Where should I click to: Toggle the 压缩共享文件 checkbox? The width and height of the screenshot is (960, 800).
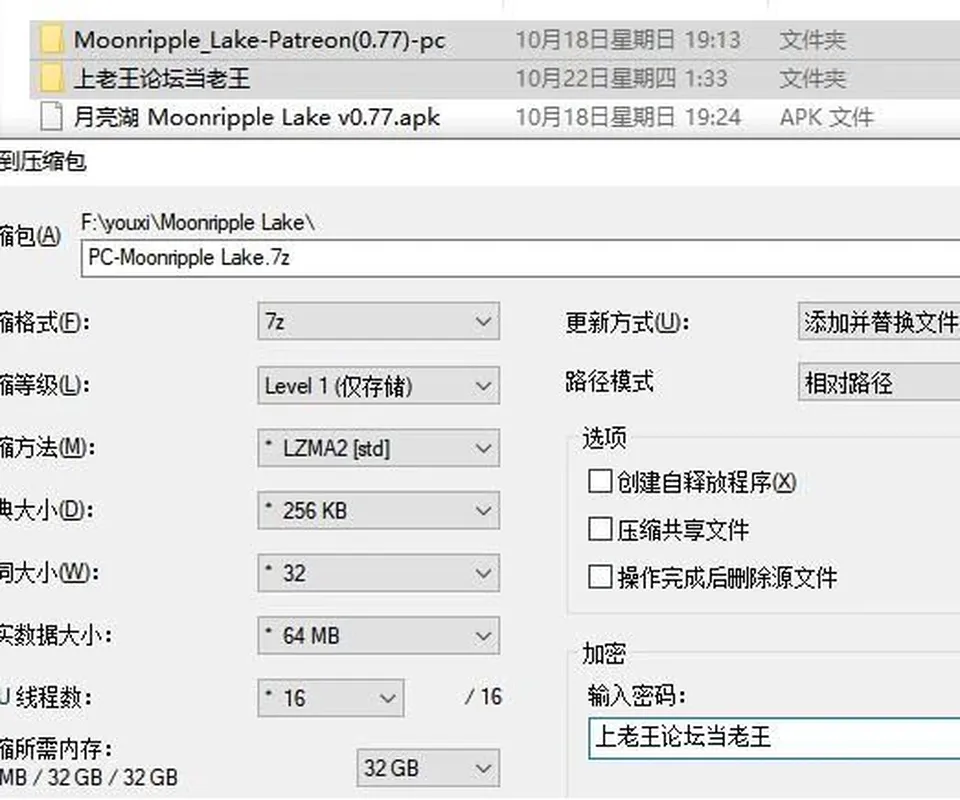(x=599, y=529)
